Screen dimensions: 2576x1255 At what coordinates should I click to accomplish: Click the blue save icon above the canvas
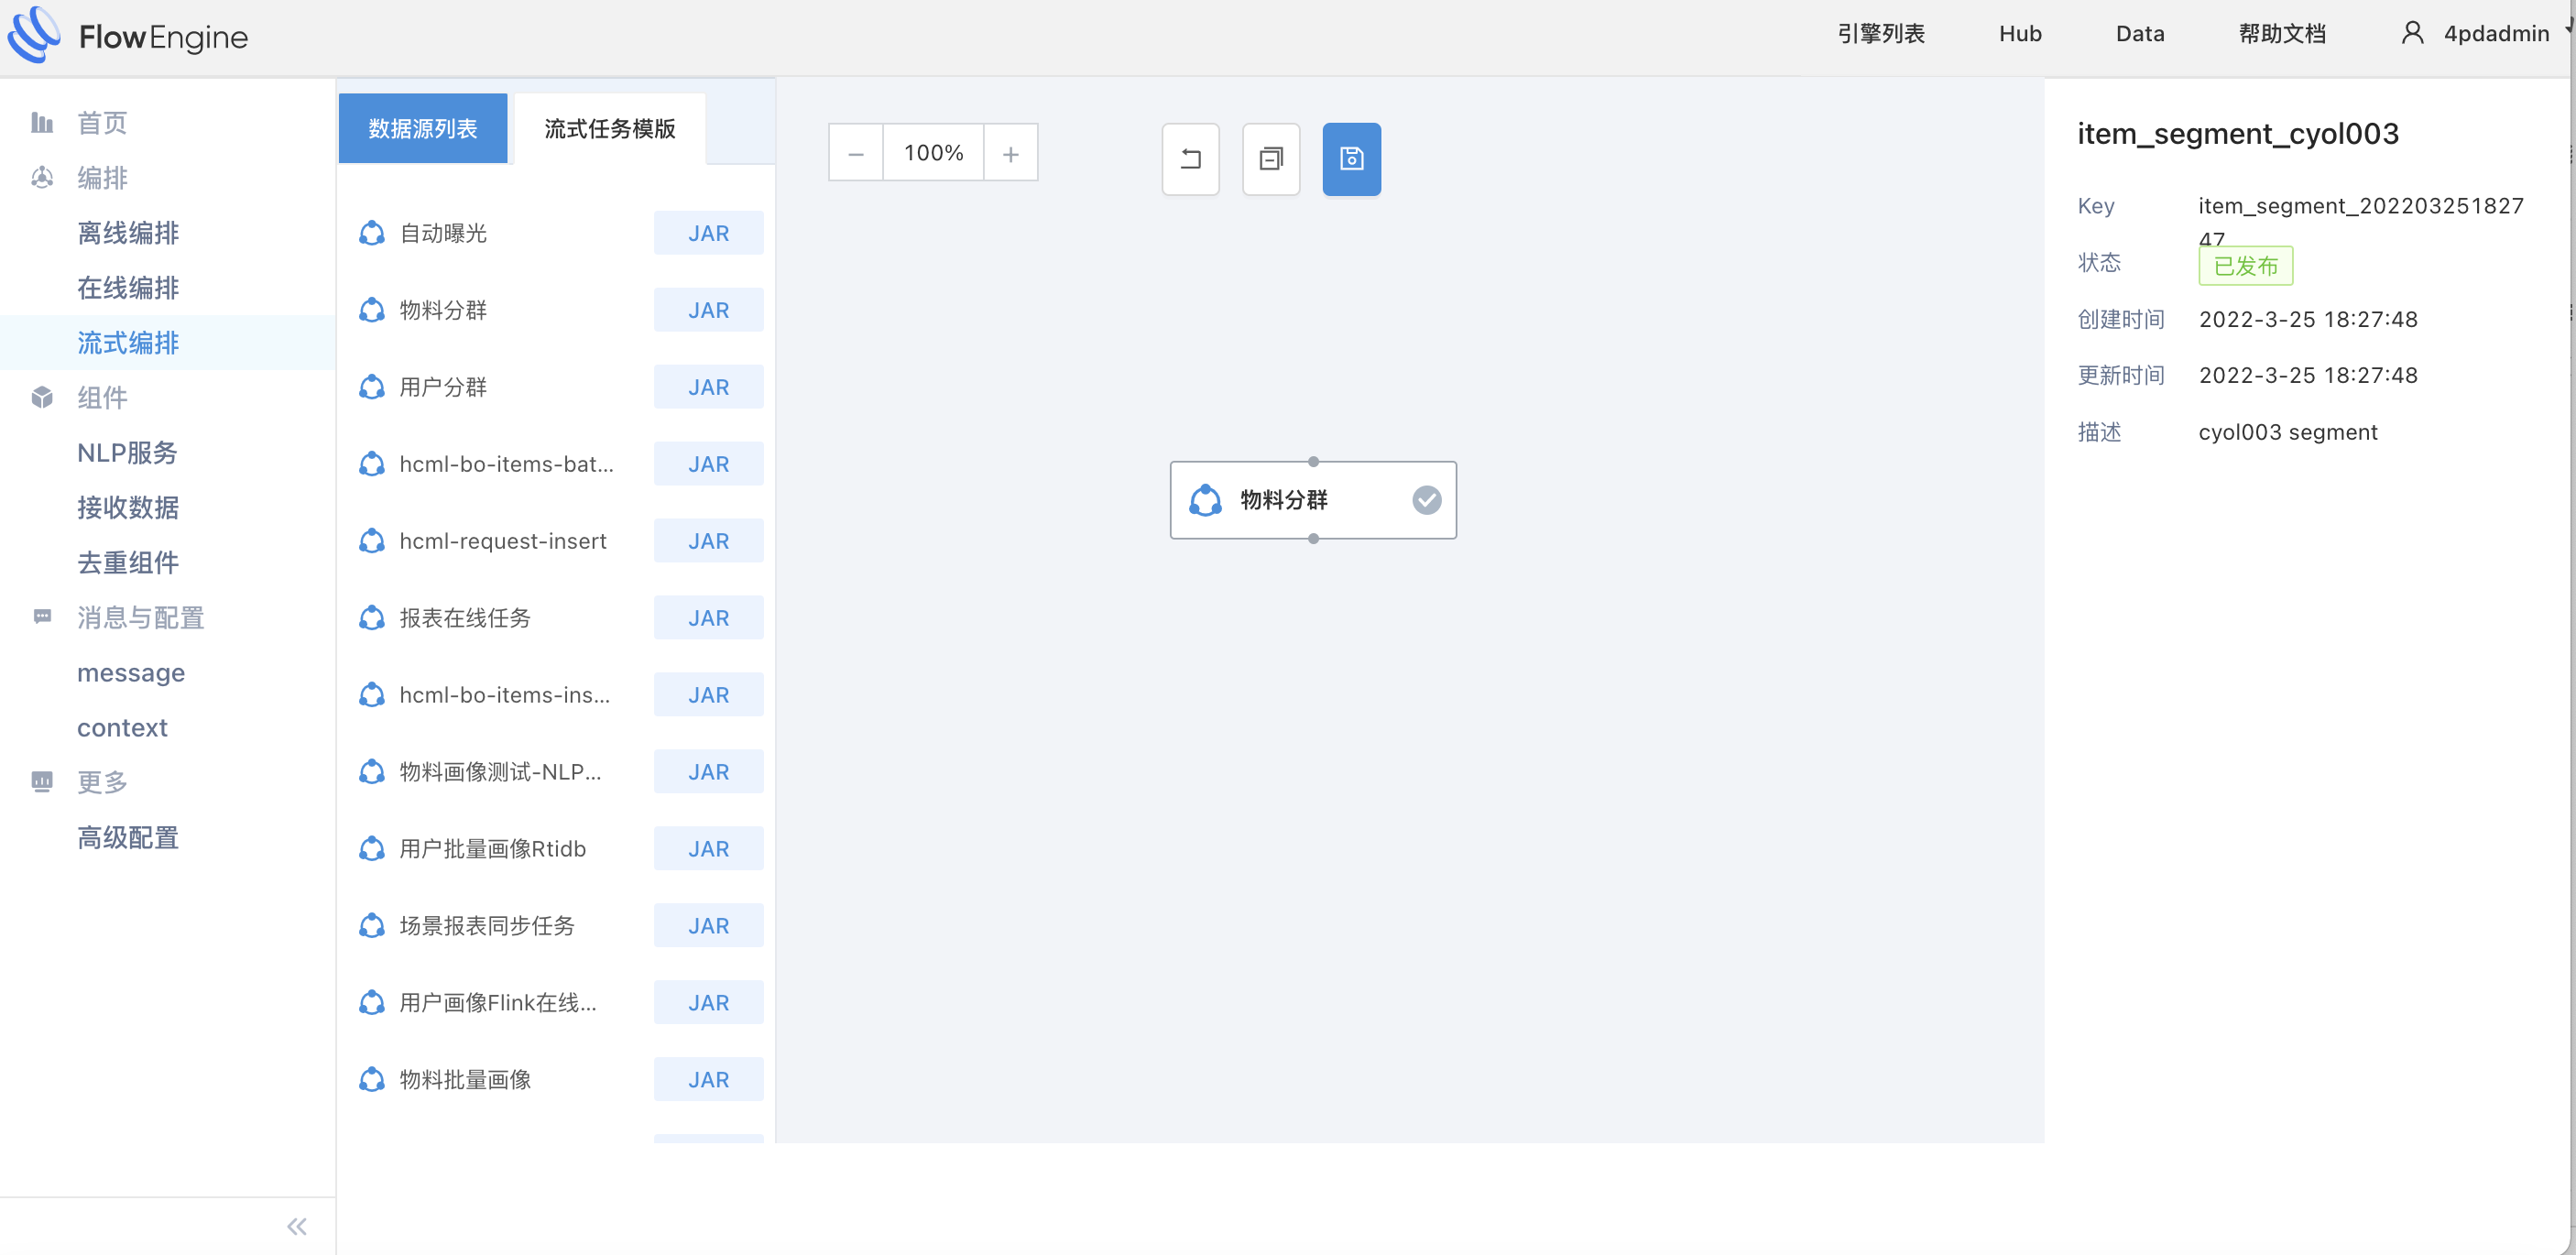(1351, 159)
